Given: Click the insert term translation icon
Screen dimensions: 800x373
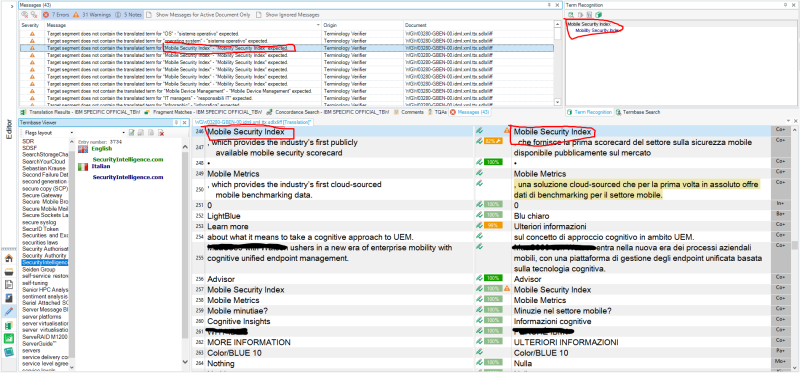Looking at the screenshot, I should (x=580, y=14).
